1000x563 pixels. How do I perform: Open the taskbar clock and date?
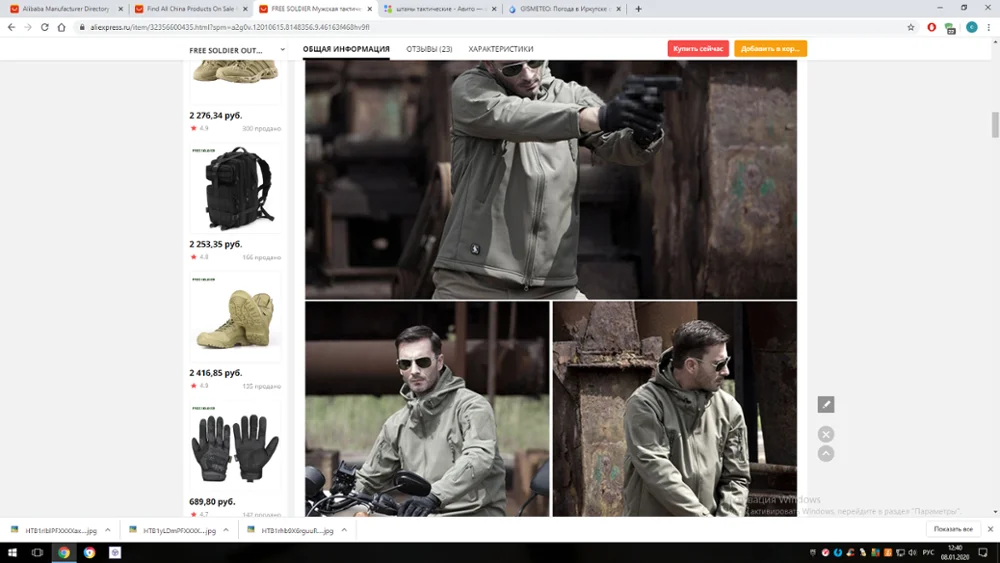tap(955, 553)
